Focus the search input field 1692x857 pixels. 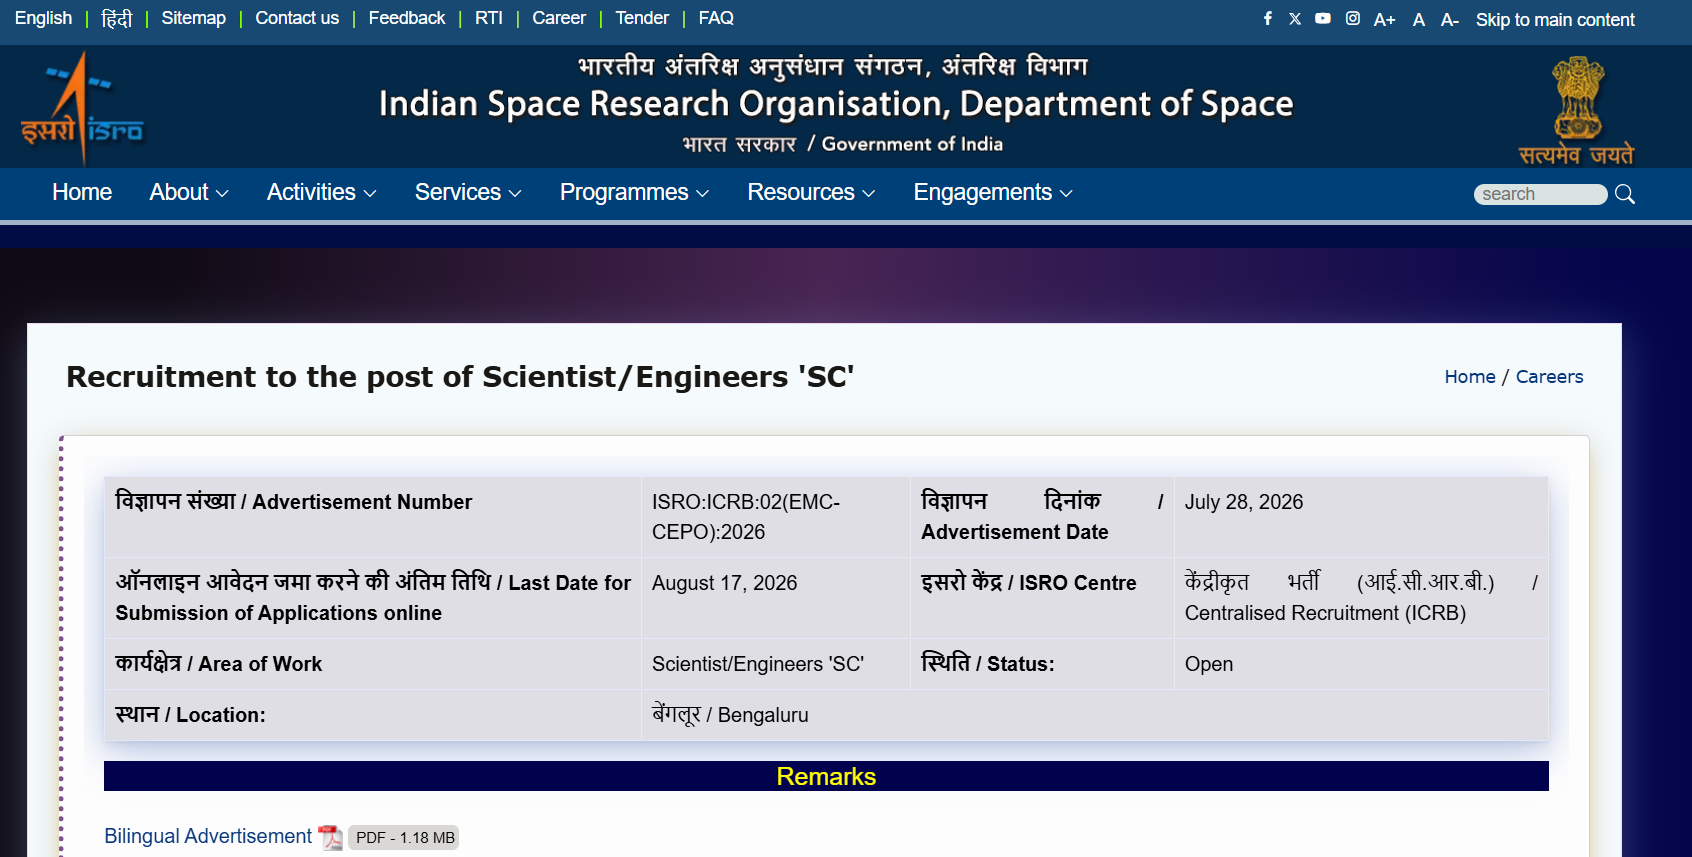click(1540, 194)
